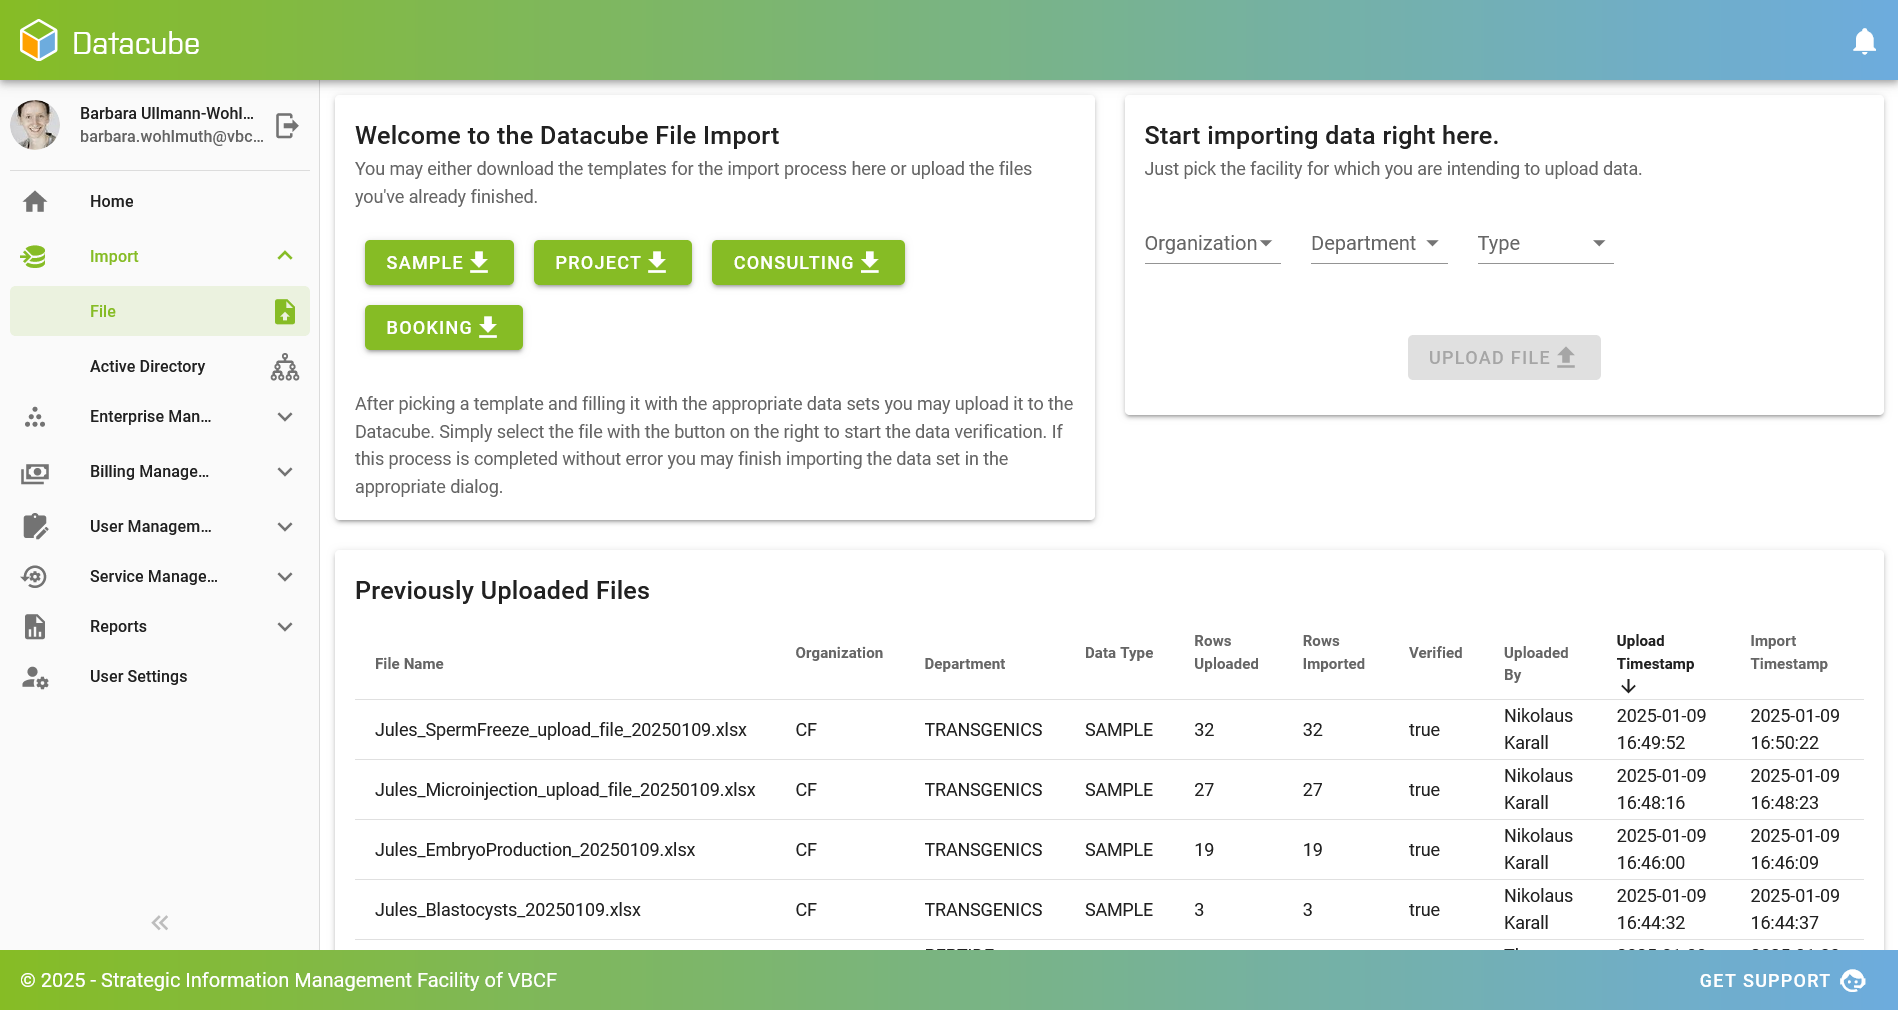Open the Enterprise Management menu entry

tap(150, 417)
